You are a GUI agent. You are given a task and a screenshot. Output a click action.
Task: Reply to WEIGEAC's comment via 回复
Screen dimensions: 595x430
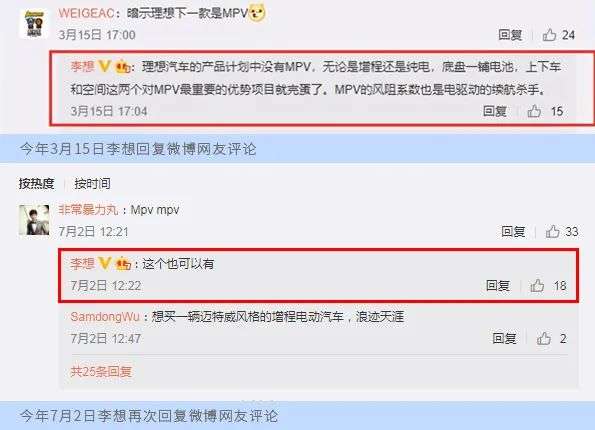(510, 35)
